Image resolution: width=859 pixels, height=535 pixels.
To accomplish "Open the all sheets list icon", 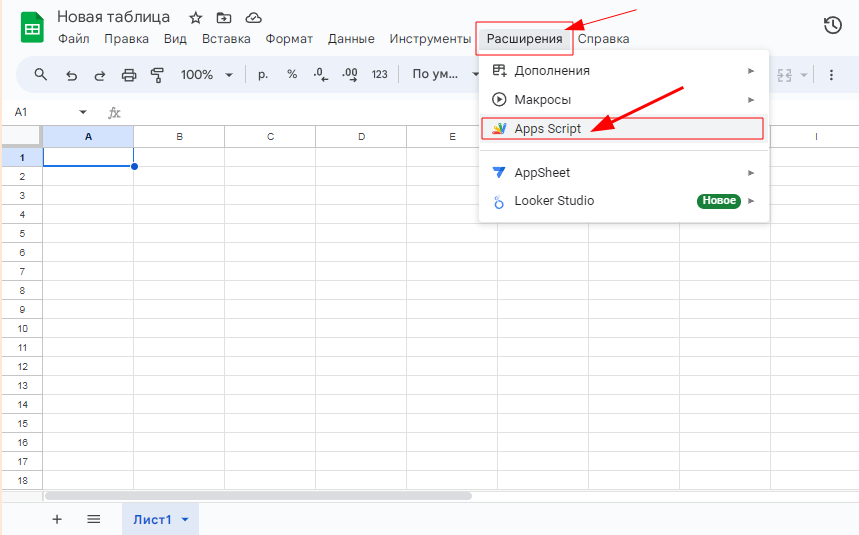I will [x=94, y=519].
